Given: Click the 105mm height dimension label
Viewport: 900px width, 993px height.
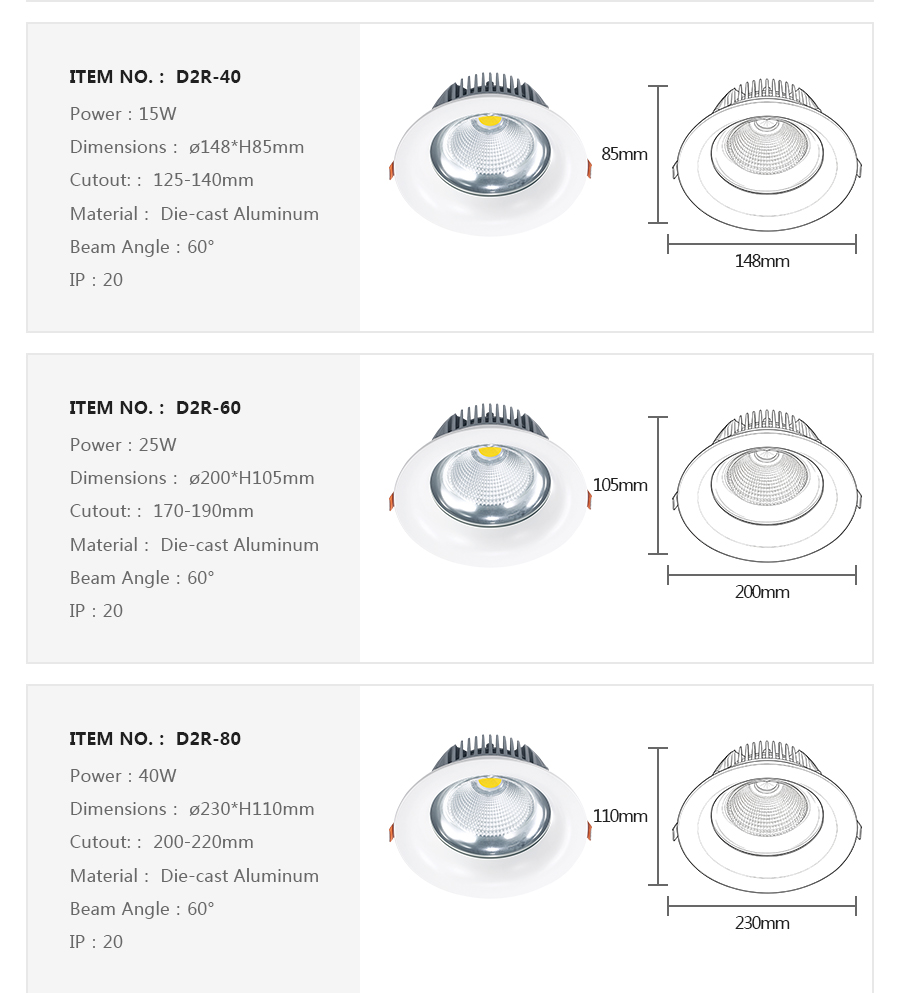Looking at the screenshot, I should point(620,485).
